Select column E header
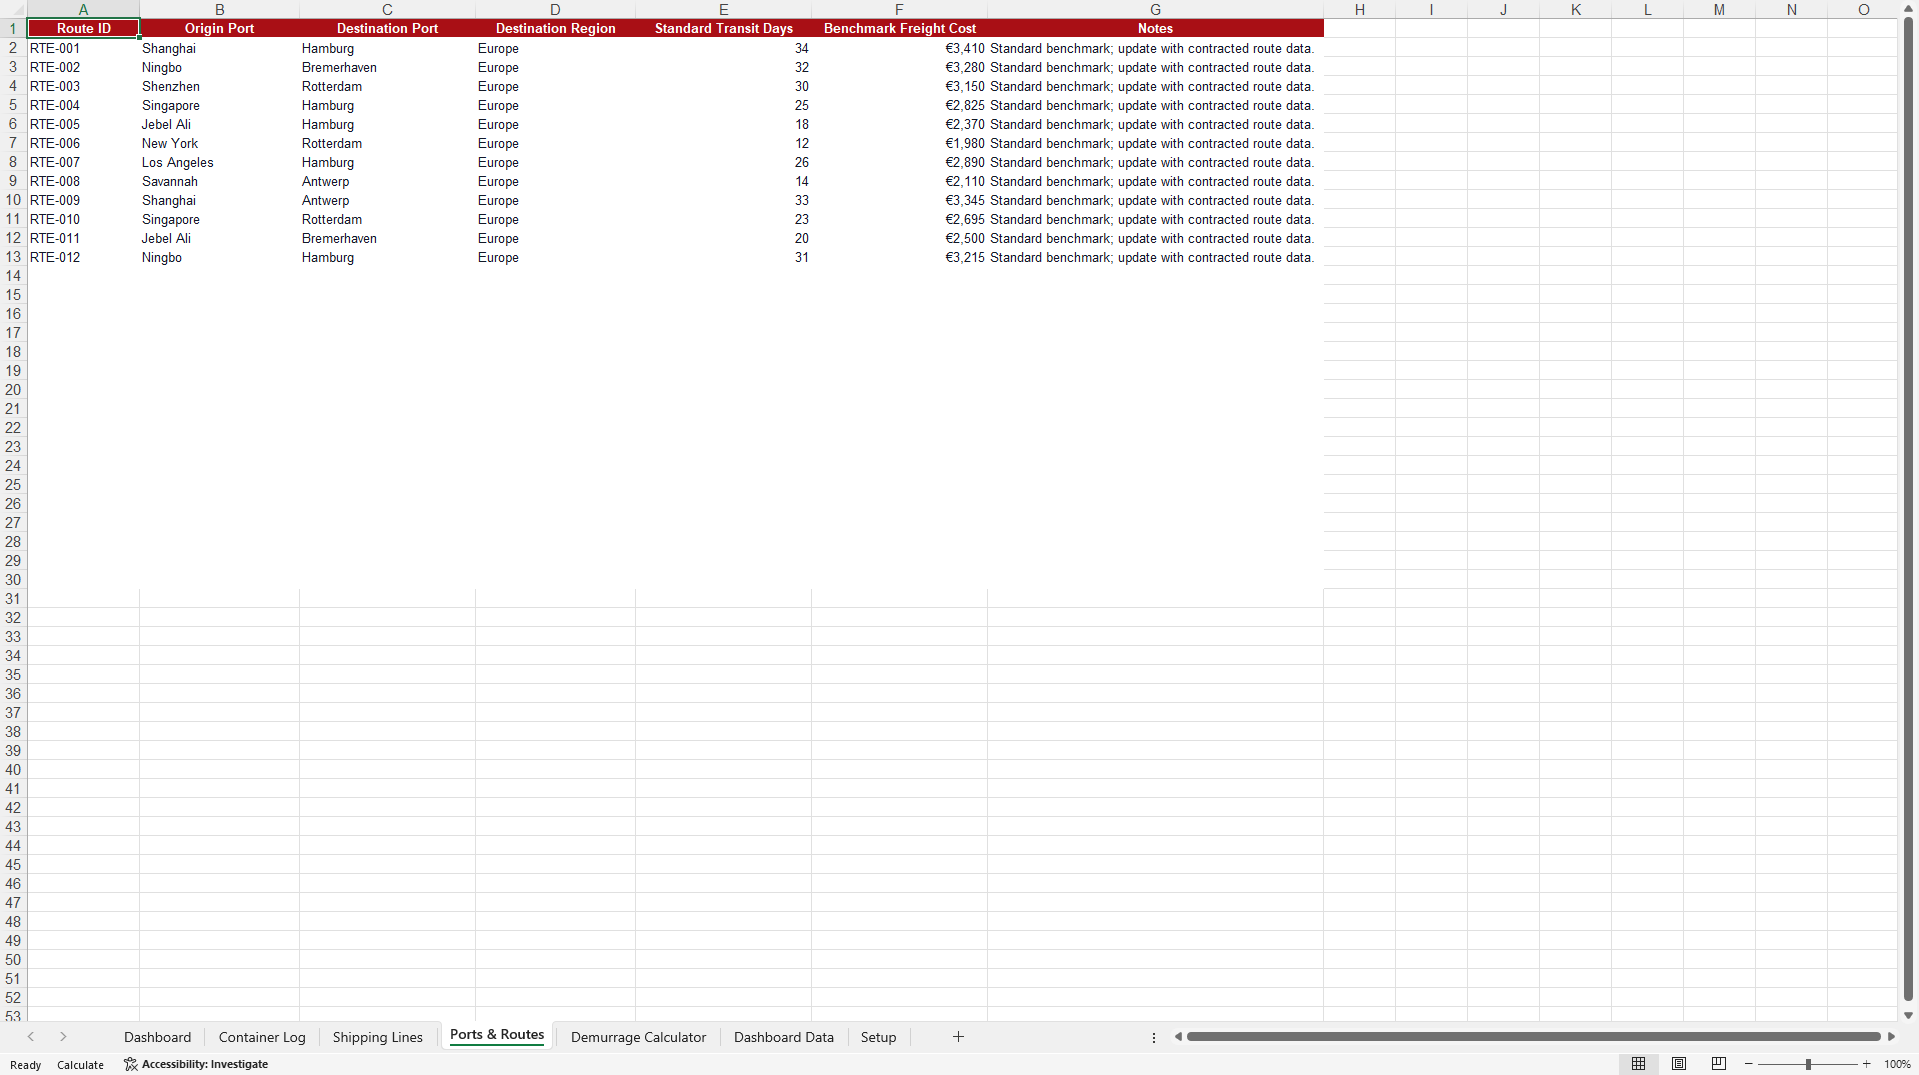This screenshot has height=1075, width=1919. coord(723,9)
